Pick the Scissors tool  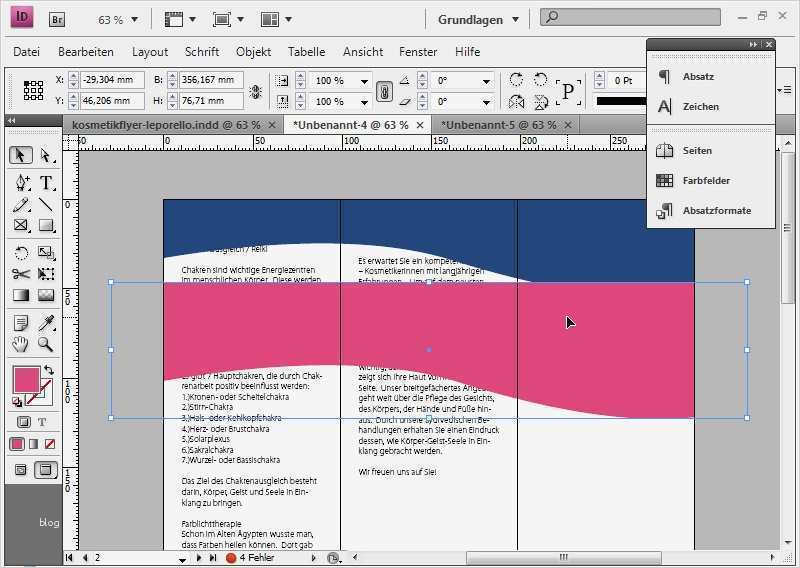click(21, 274)
